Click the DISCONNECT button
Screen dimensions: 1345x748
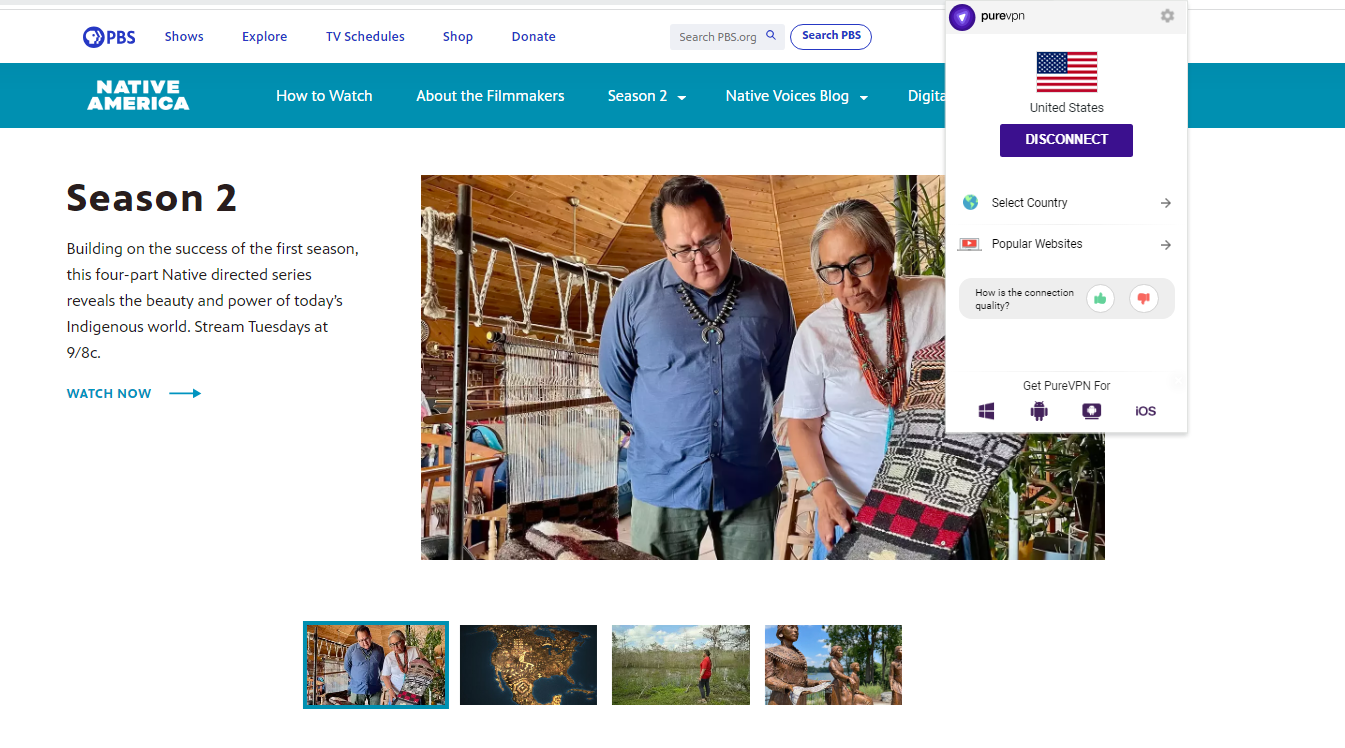coord(1066,140)
